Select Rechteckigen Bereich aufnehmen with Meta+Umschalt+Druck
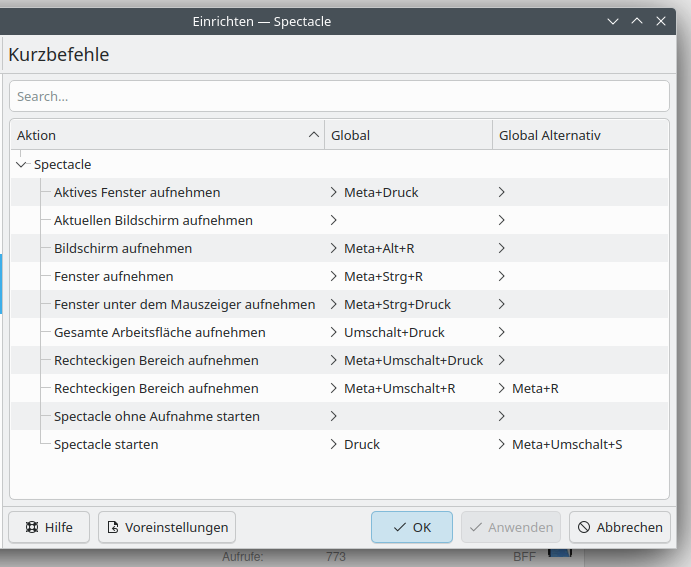Image resolution: width=691 pixels, height=567 pixels. tap(156, 360)
